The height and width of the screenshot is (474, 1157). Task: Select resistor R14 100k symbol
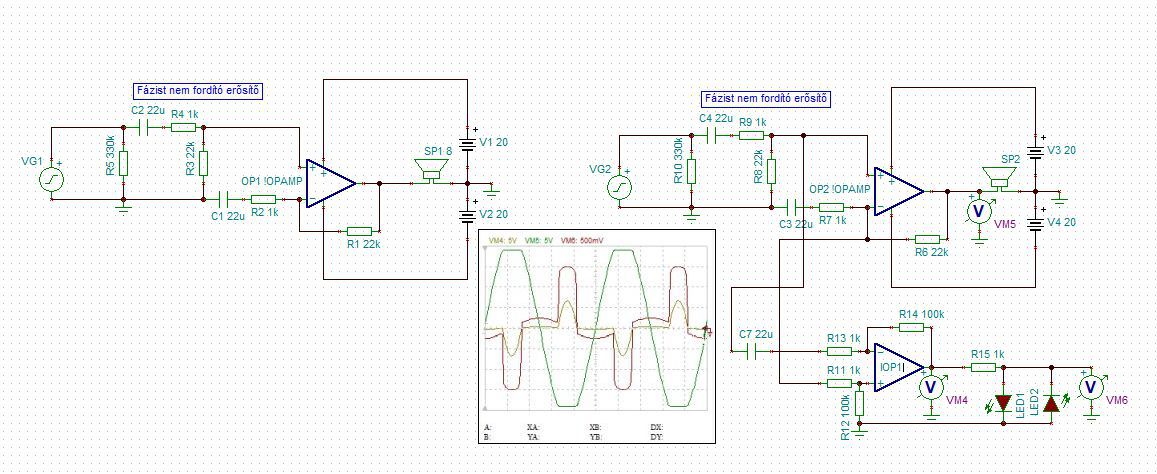911,327
